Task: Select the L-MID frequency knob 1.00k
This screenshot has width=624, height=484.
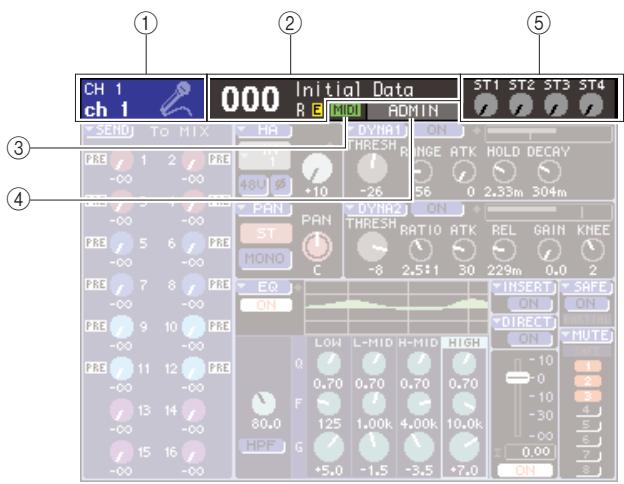Action: 374,404
